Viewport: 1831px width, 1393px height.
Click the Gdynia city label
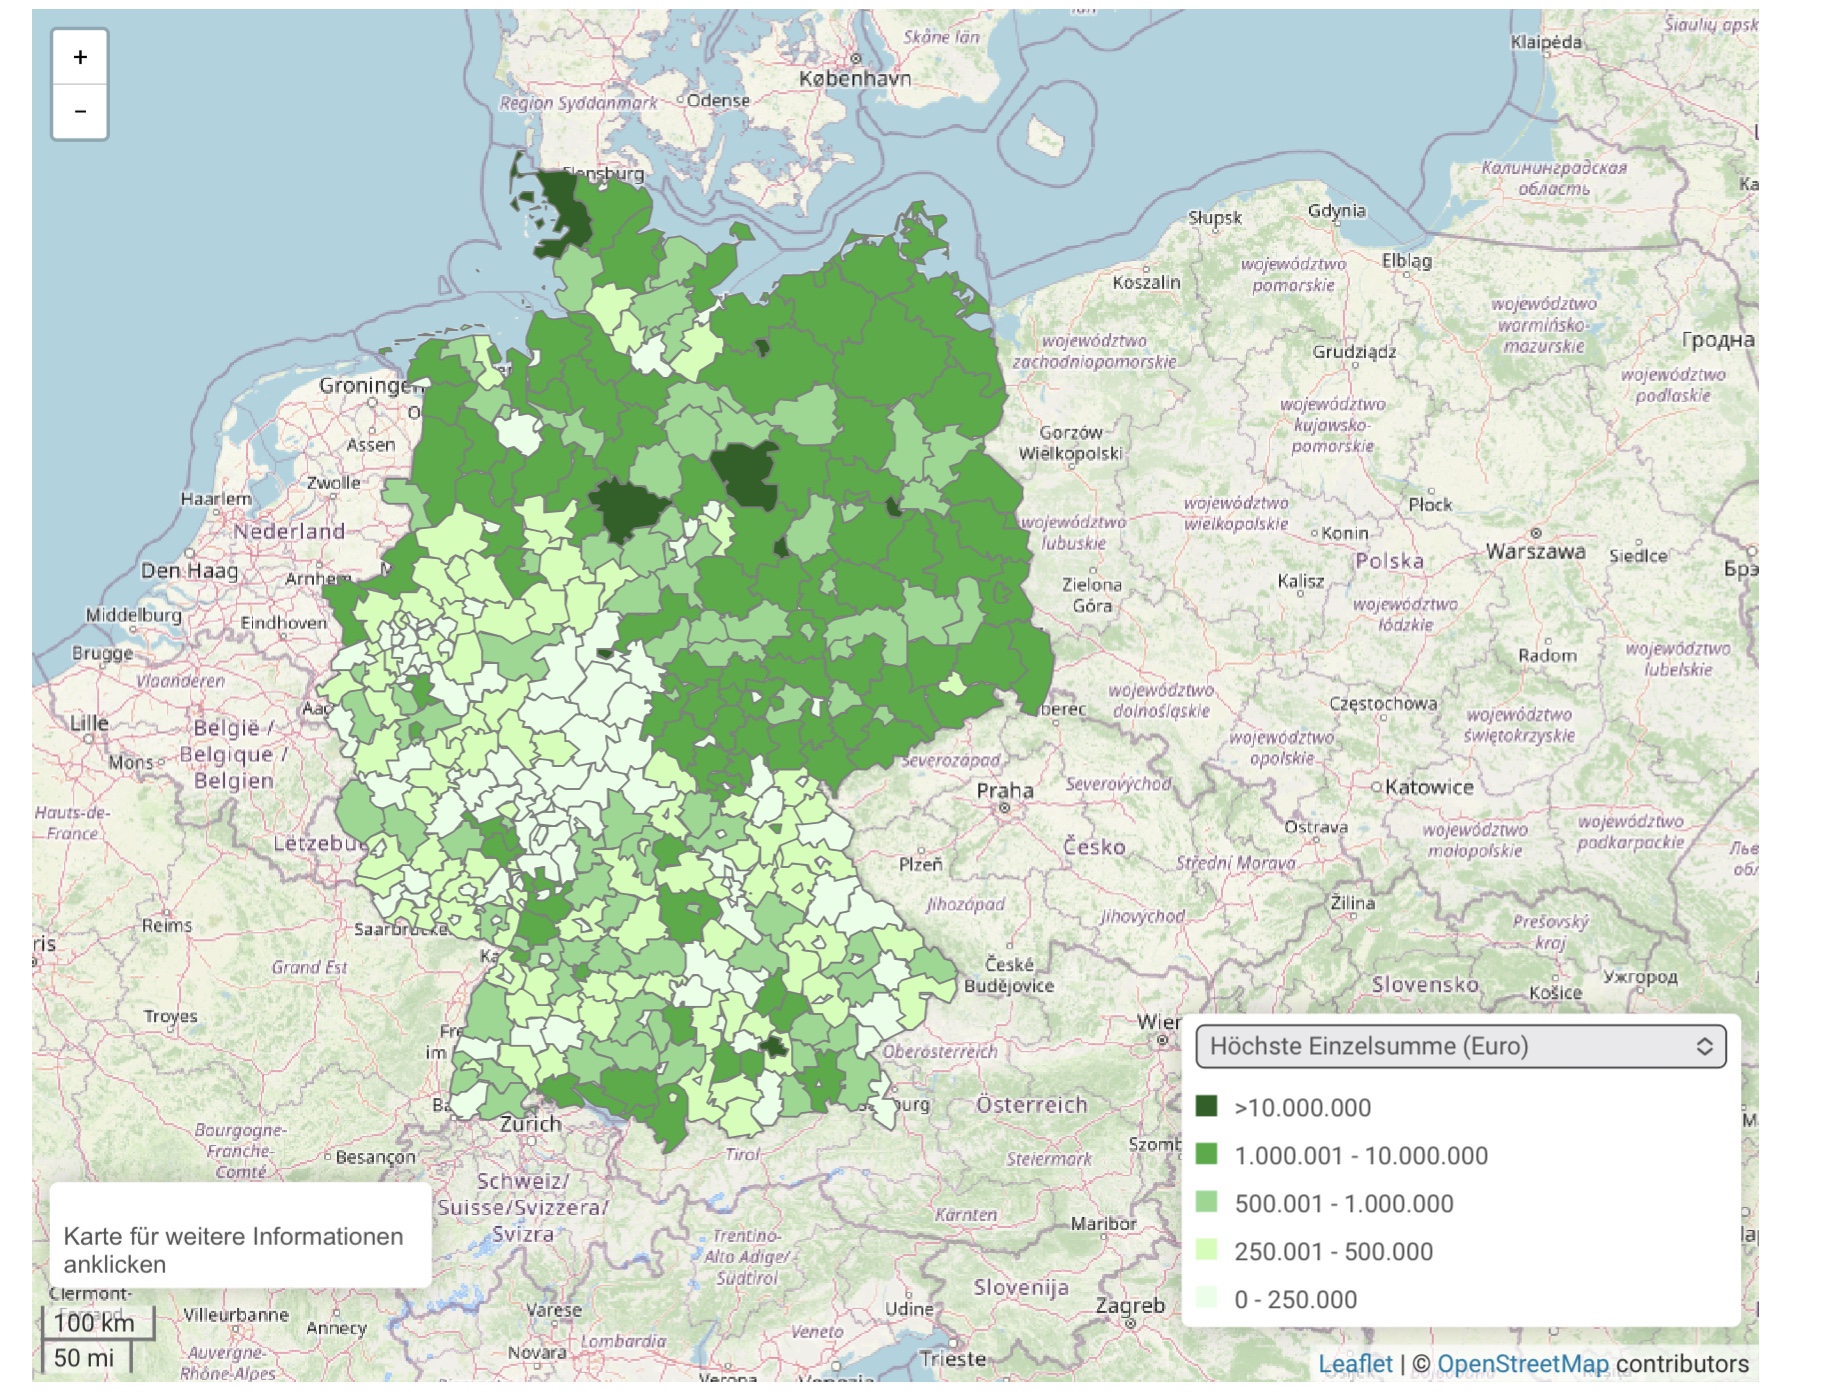(x=1337, y=211)
